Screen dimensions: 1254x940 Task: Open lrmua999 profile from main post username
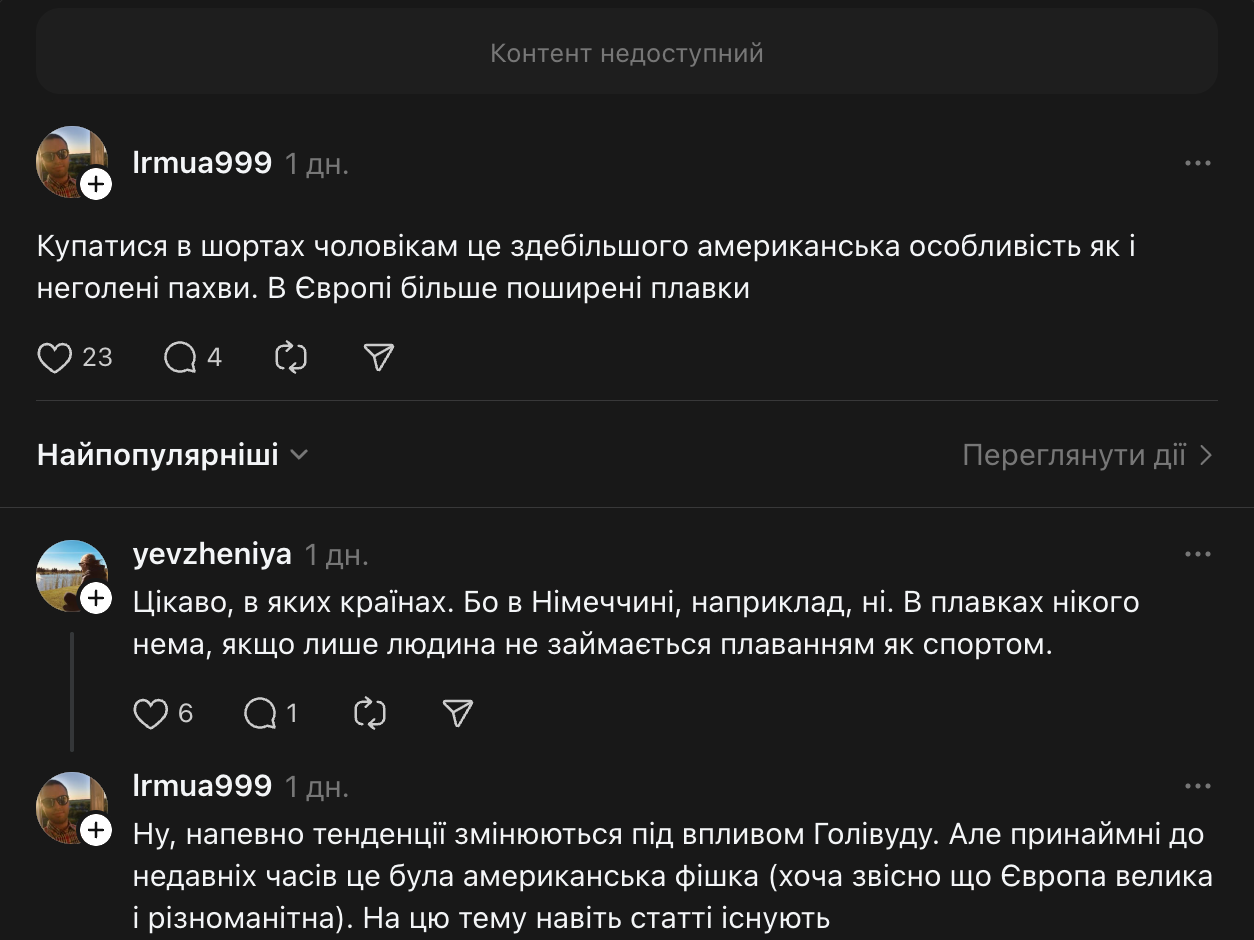tap(202, 163)
